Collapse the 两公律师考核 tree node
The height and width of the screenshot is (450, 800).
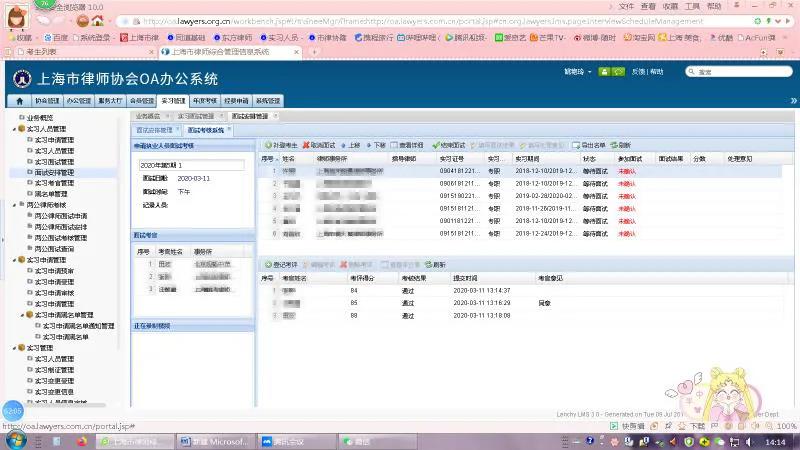click(x=12, y=205)
